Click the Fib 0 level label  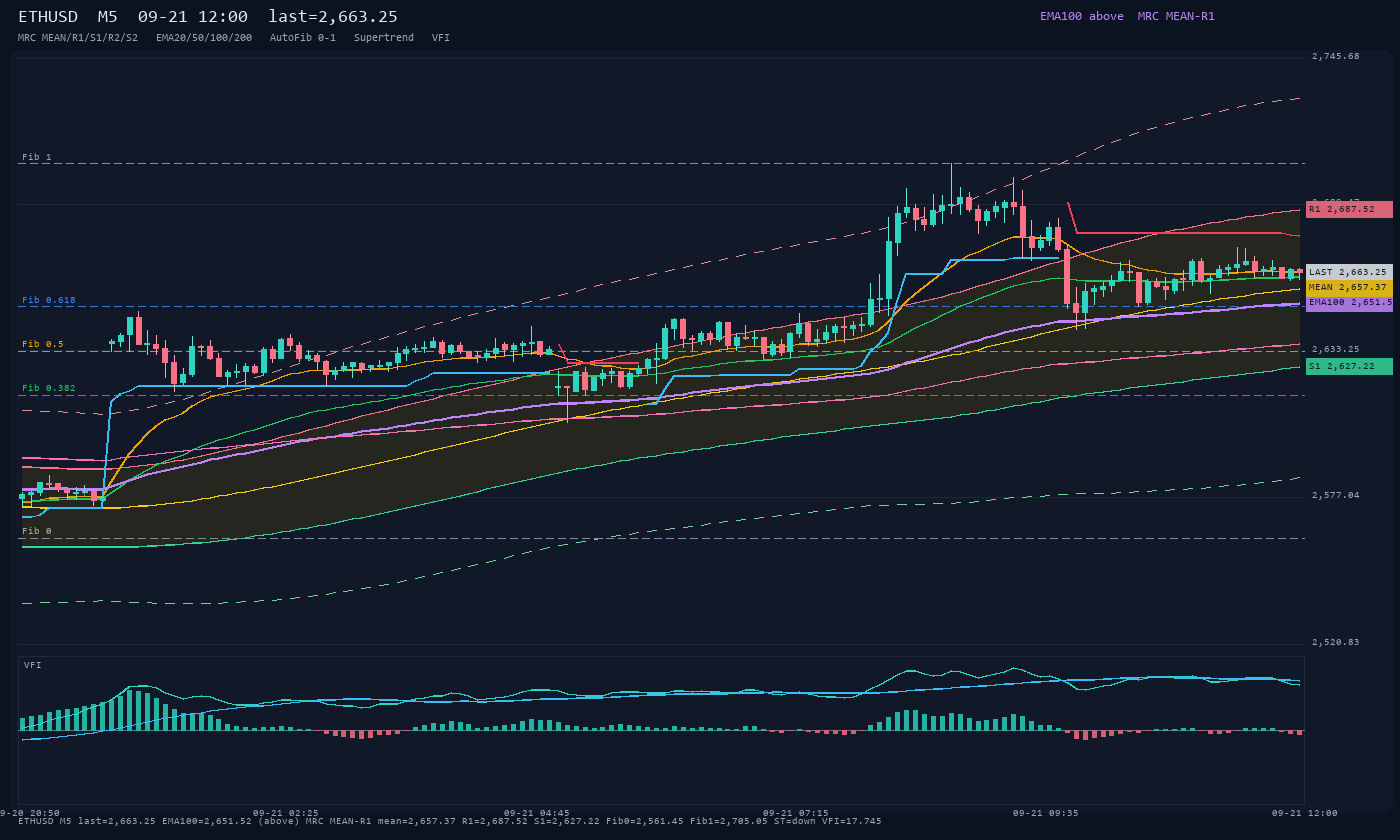coord(37,531)
